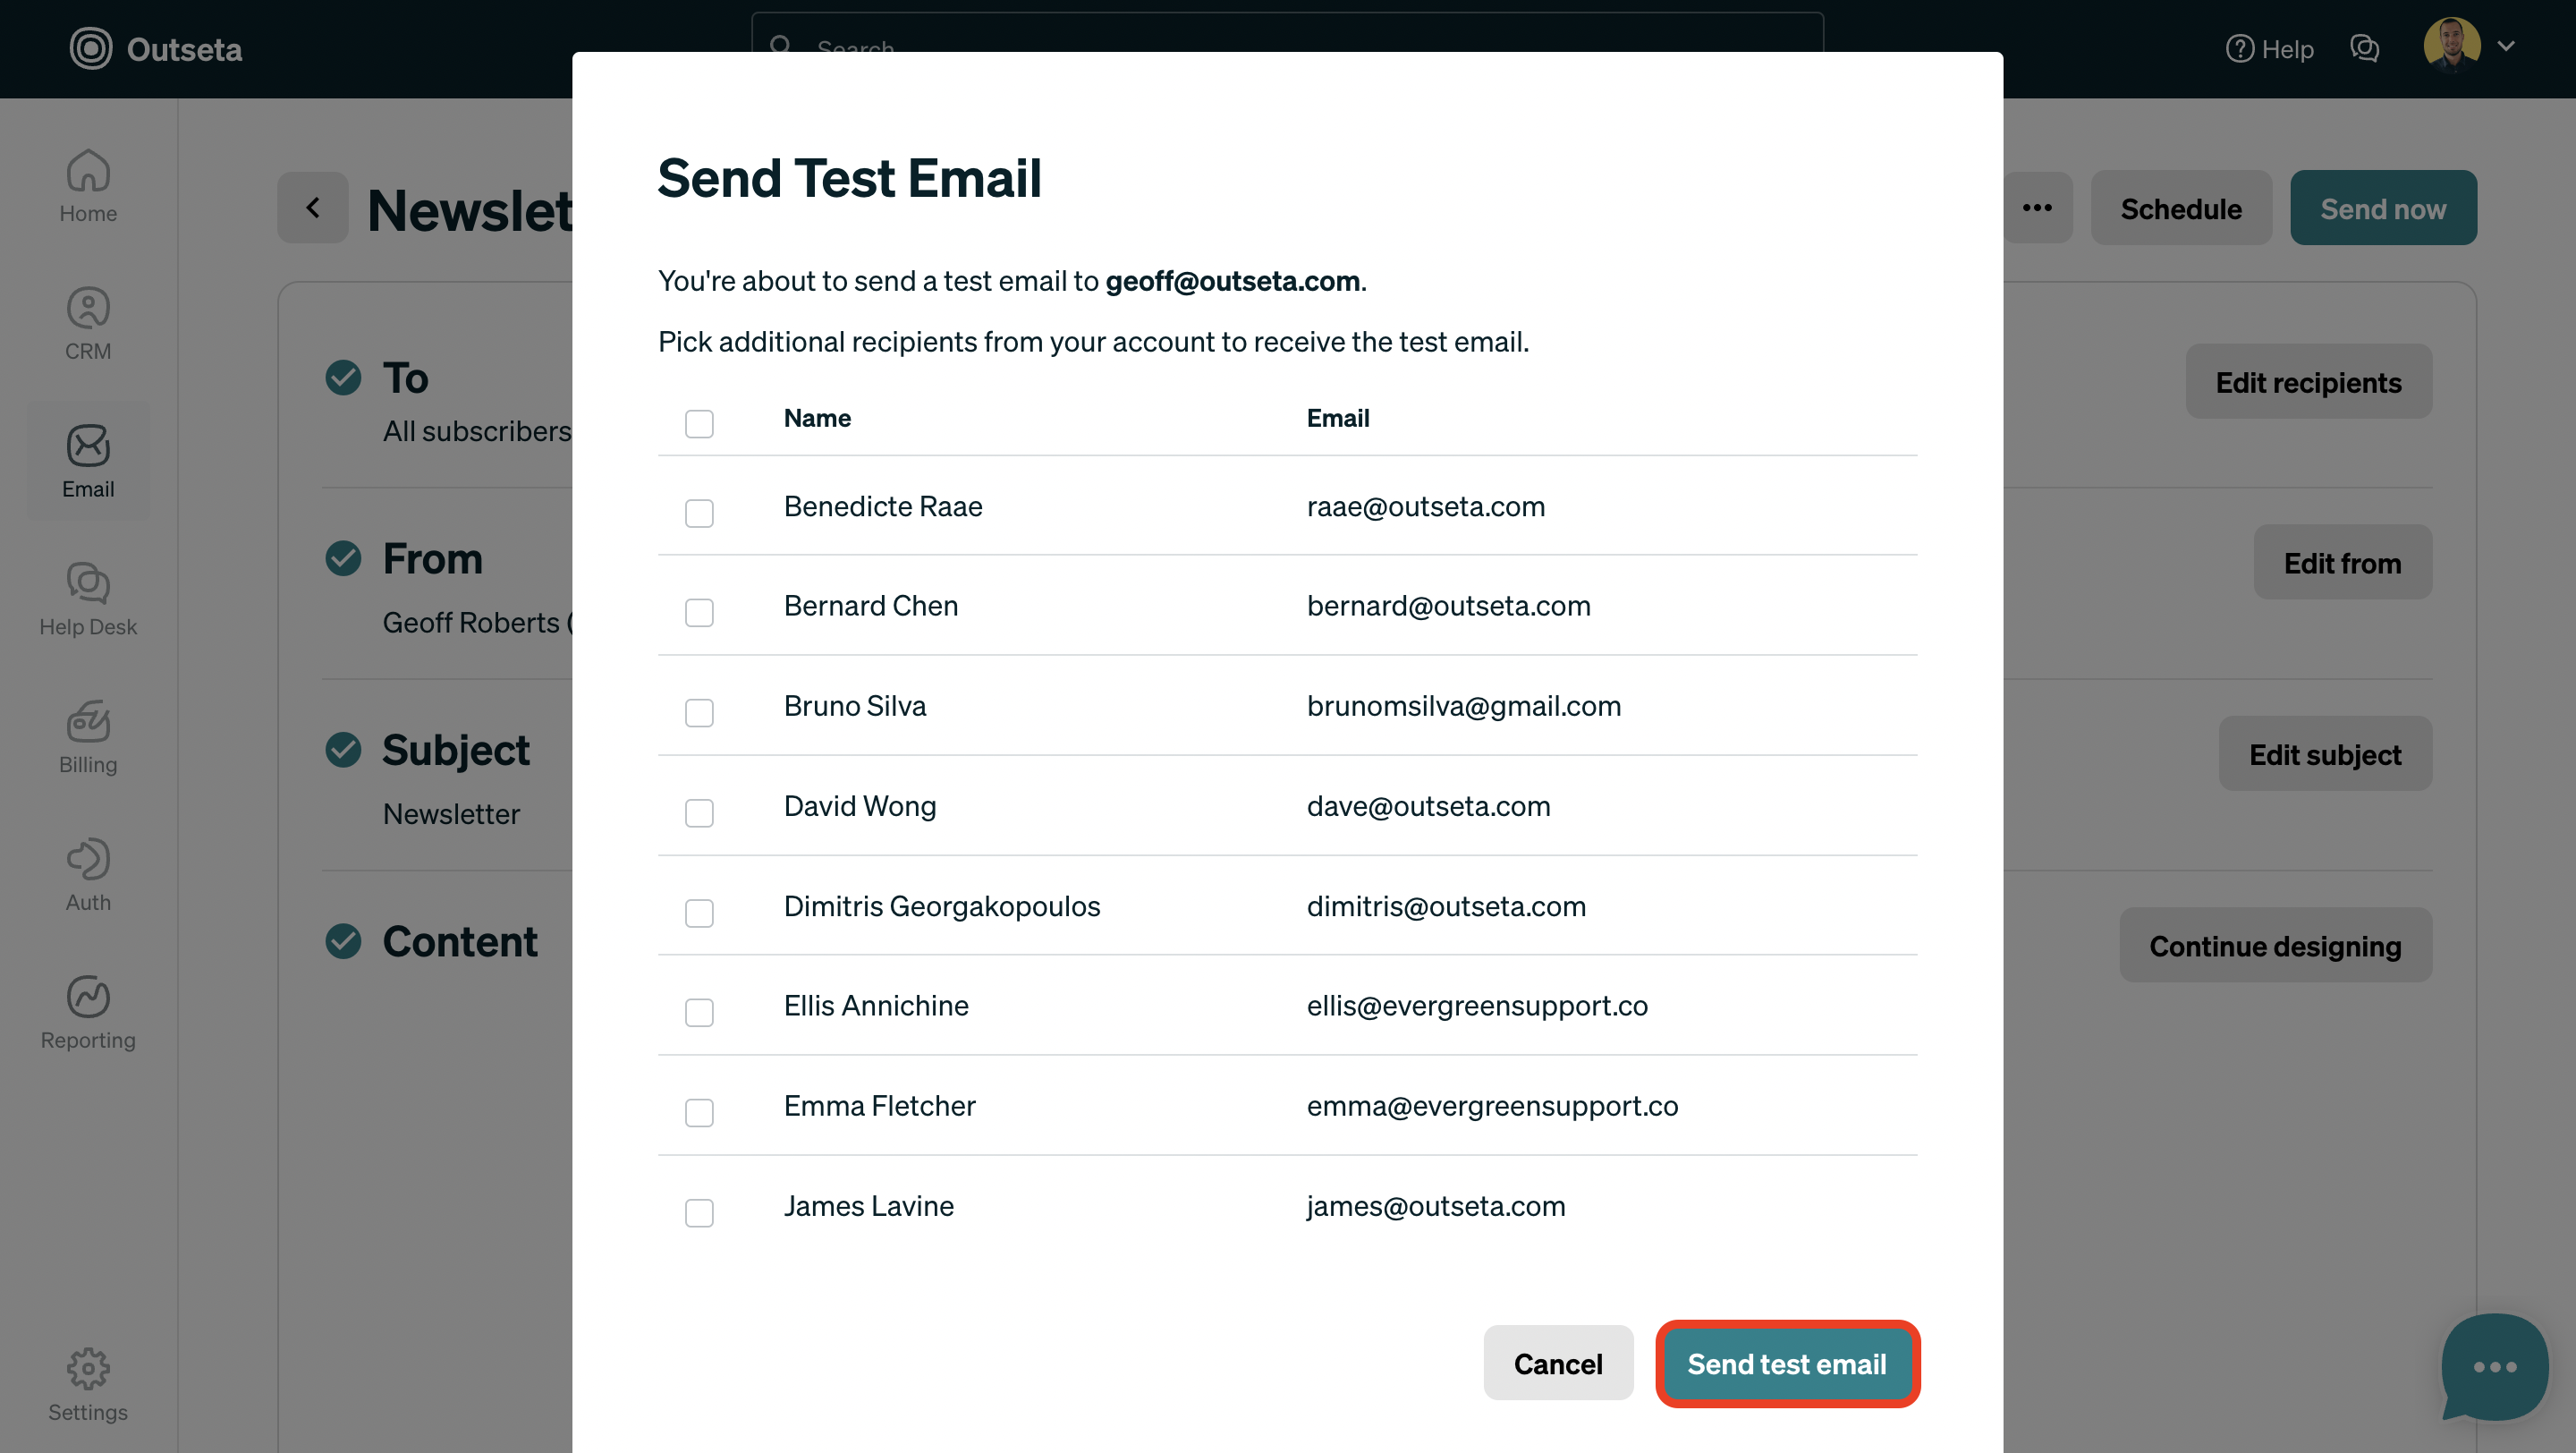This screenshot has width=2576, height=1453.
Task: Click the Cancel button
Action: pyautogui.click(x=1558, y=1364)
